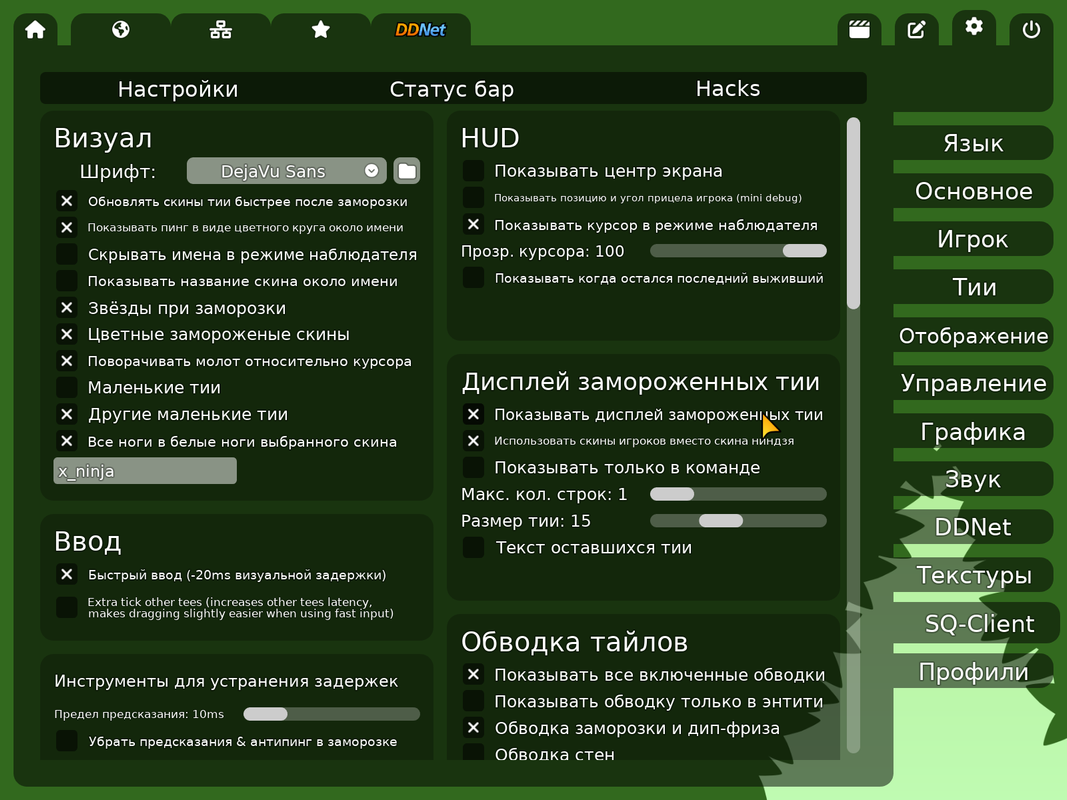The image size is (1067, 800).
Task: Open the Профили settings page
Action: [x=973, y=671]
